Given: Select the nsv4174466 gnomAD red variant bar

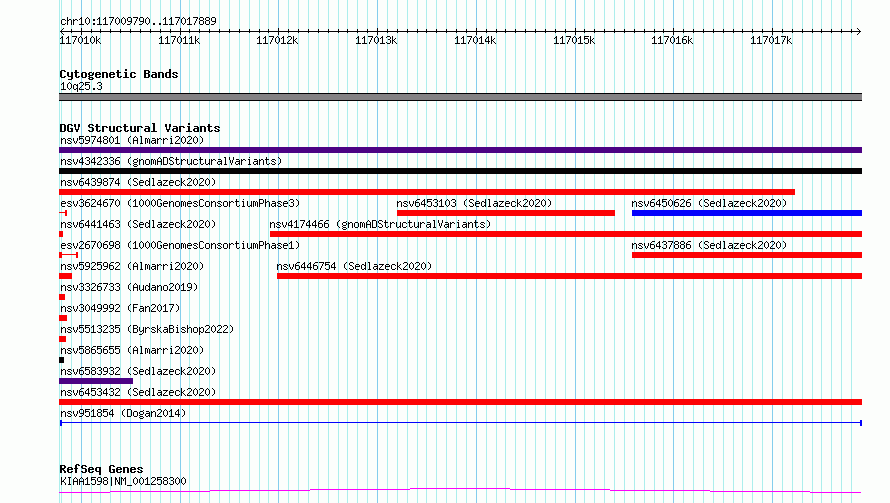Looking at the screenshot, I should [566, 234].
